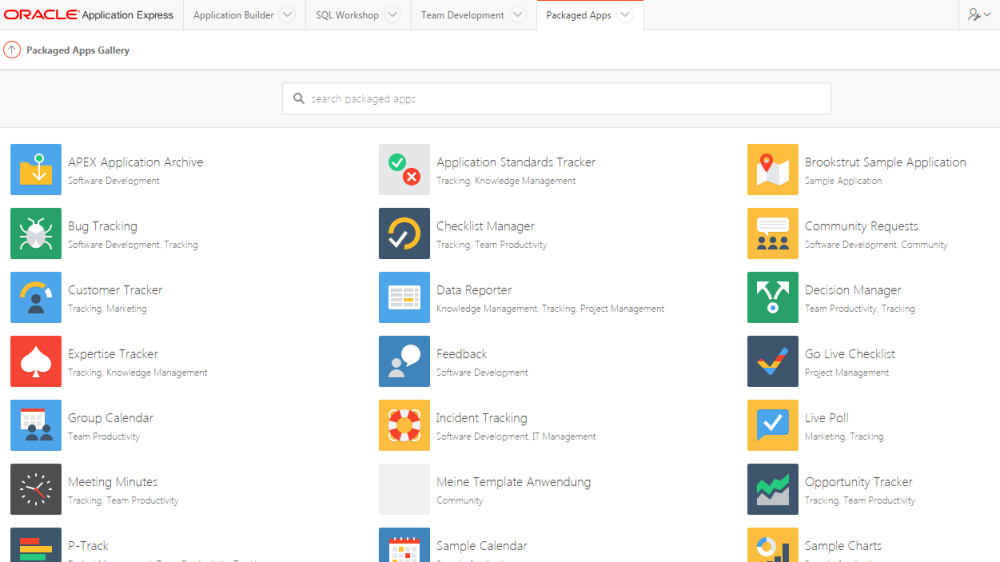This screenshot has height=562, width=1000.
Task: Open the Incident Tracking title
Action: (x=482, y=418)
